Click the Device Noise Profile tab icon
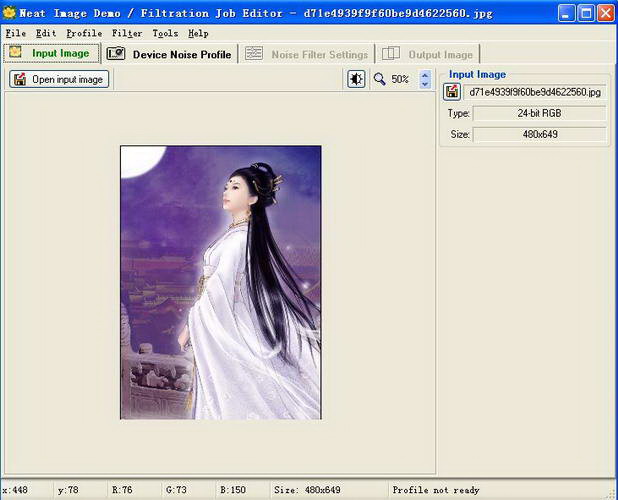618x500 pixels. 116,54
